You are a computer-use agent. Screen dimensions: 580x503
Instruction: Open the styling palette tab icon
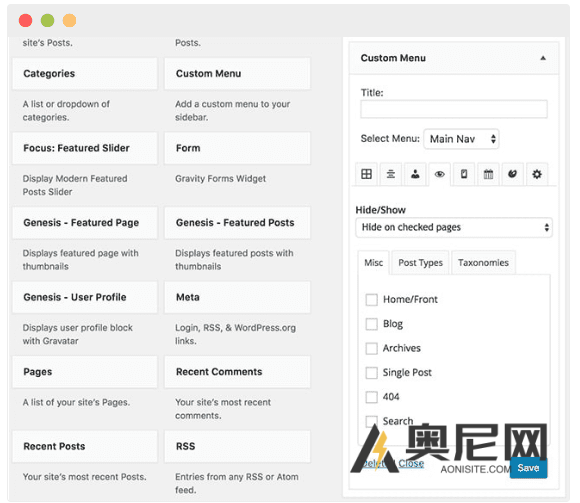coord(512,174)
